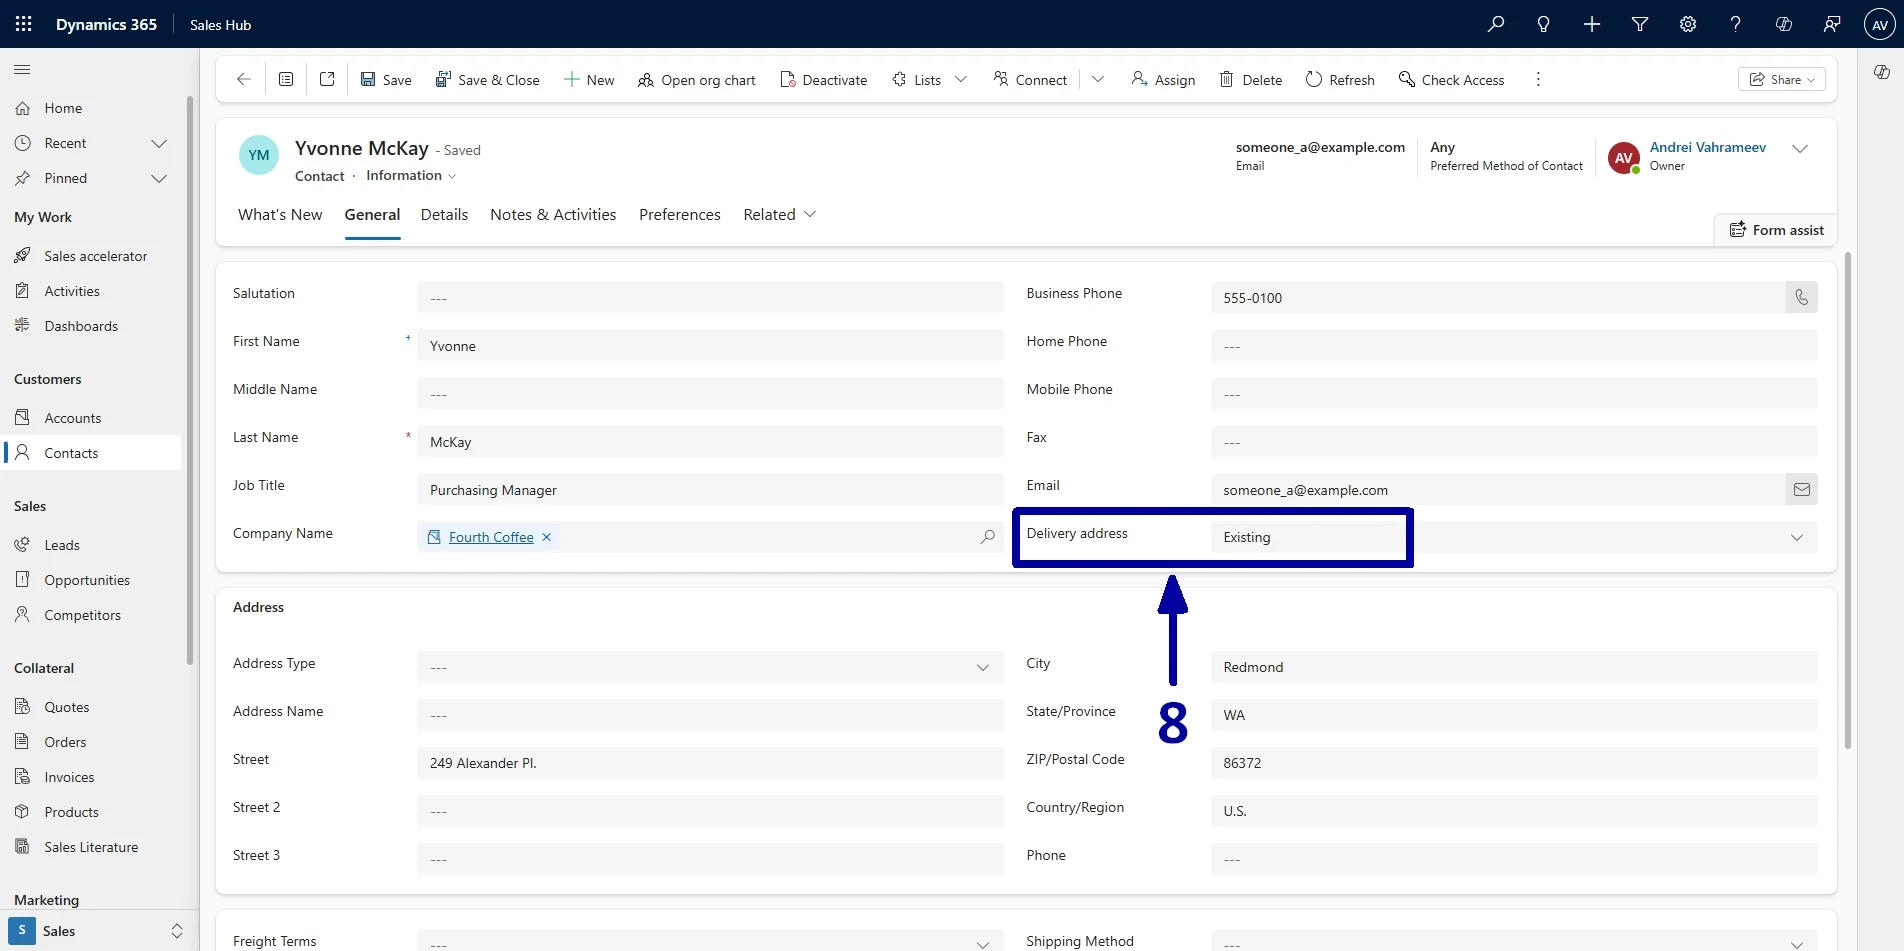Remove Fourth Coffee from Company Name
Screen dimensions: 1904x951
pos(547,537)
